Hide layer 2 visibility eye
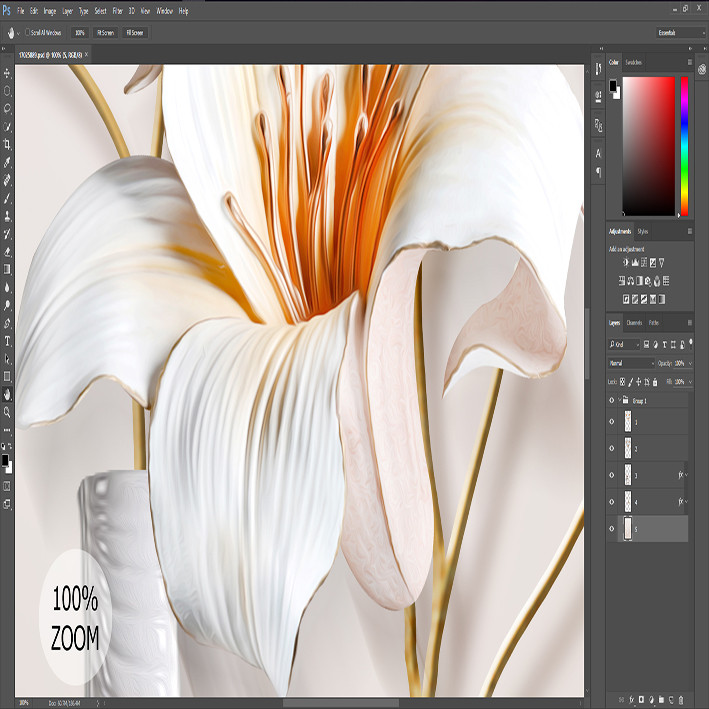Image resolution: width=709 pixels, height=709 pixels. pos(612,448)
